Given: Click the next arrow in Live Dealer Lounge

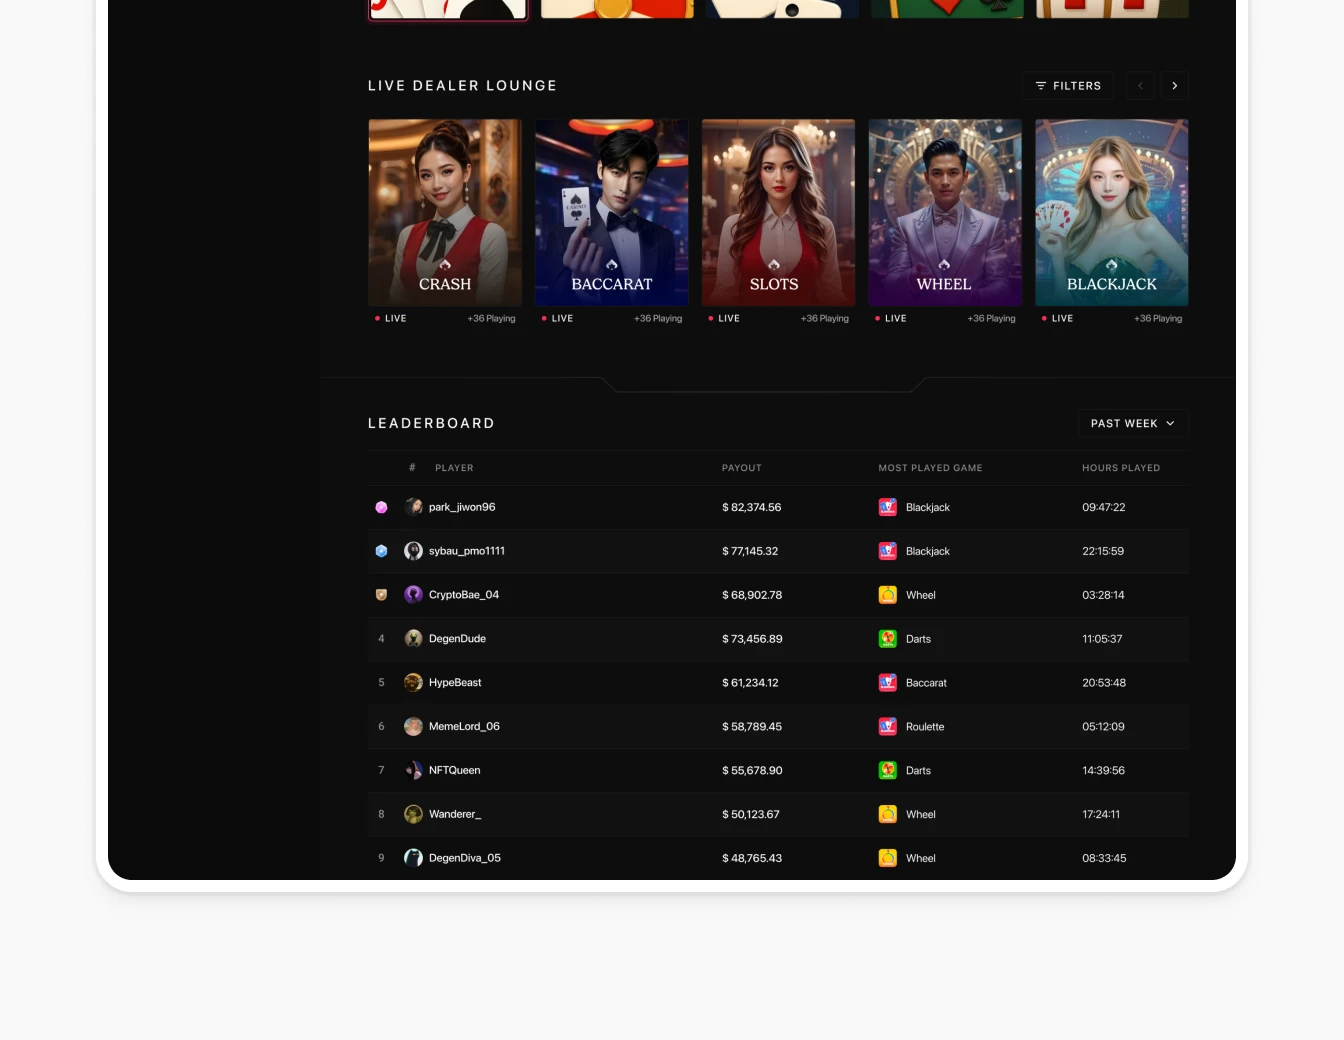Looking at the screenshot, I should 1174,86.
